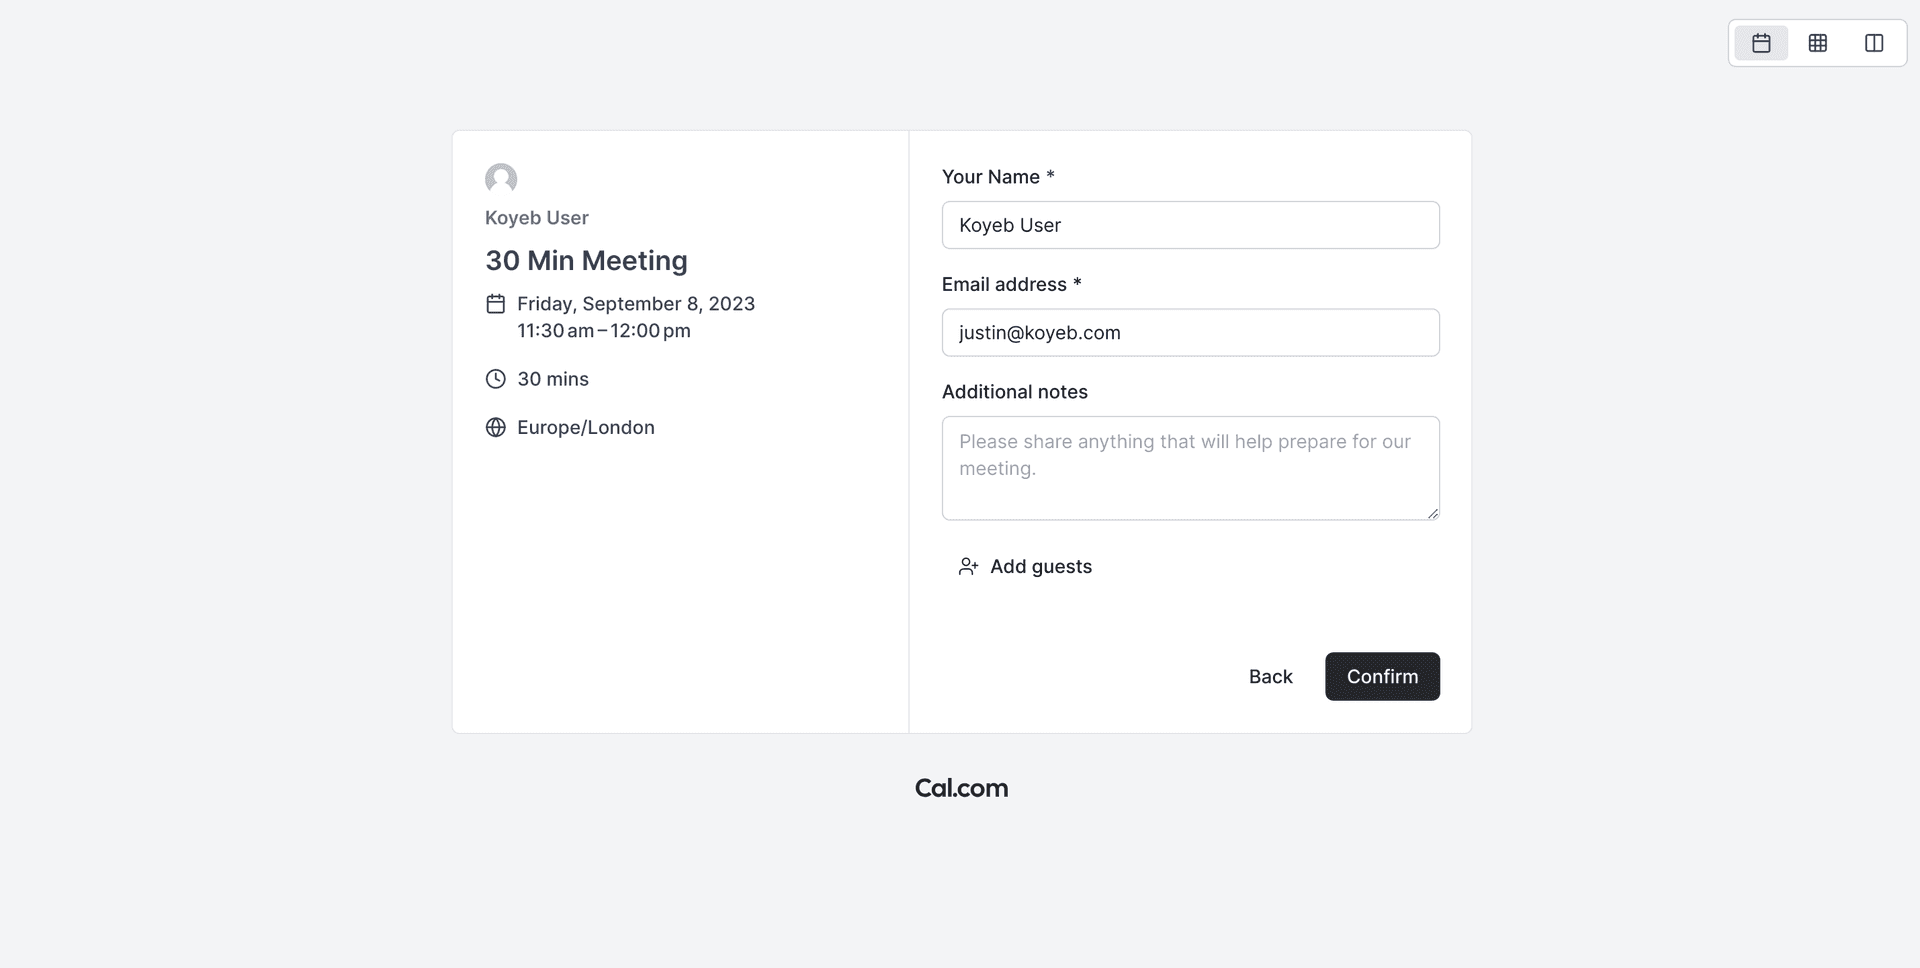Click the clock icon next to 30 mins
Viewport: 1920px width, 968px height.
495,379
